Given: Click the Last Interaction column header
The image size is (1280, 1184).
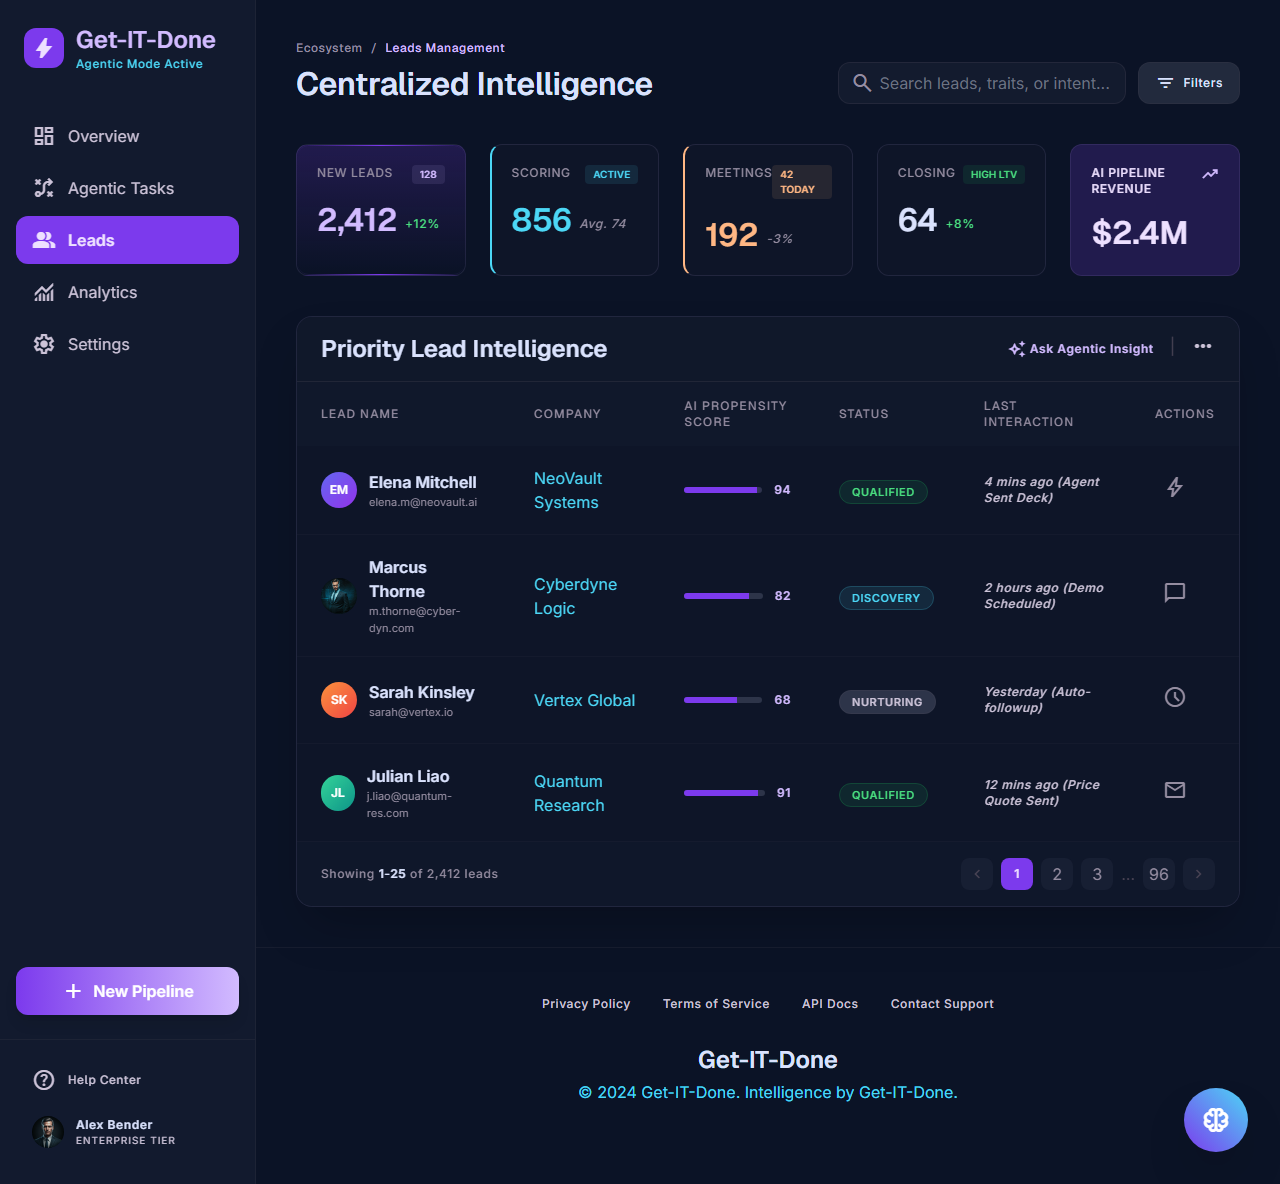Looking at the screenshot, I should [1028, 414].
